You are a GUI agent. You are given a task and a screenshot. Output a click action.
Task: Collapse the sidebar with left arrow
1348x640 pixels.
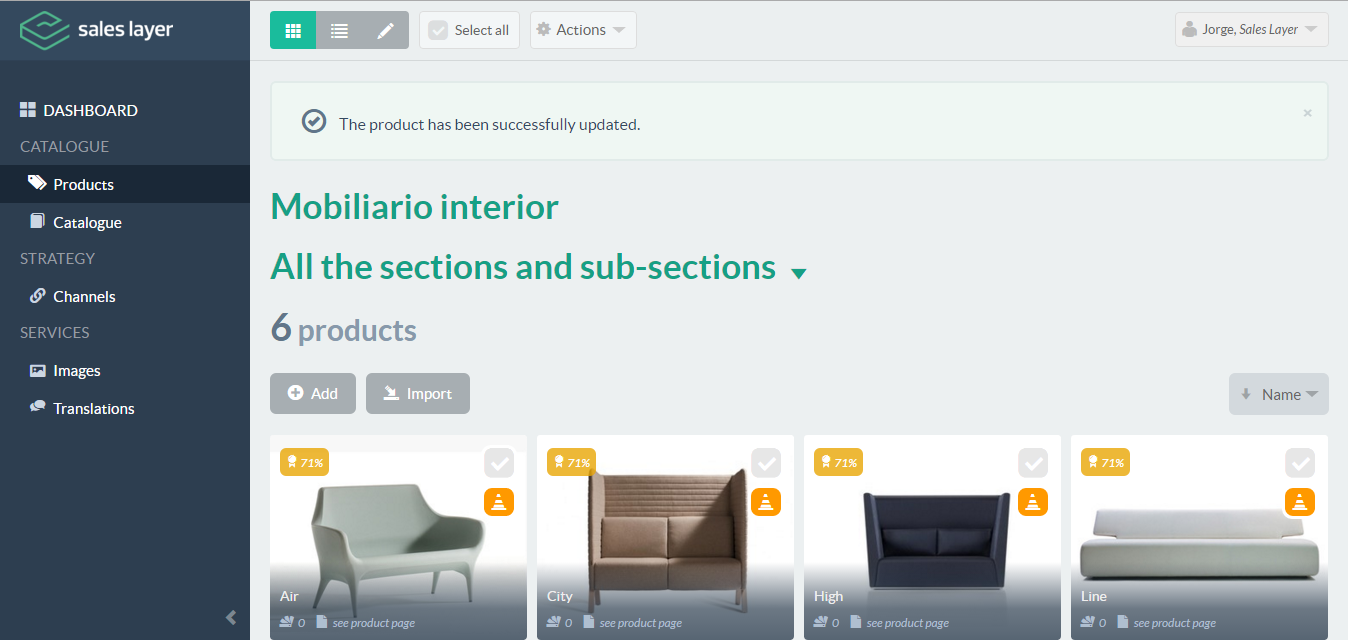point(231,617)
